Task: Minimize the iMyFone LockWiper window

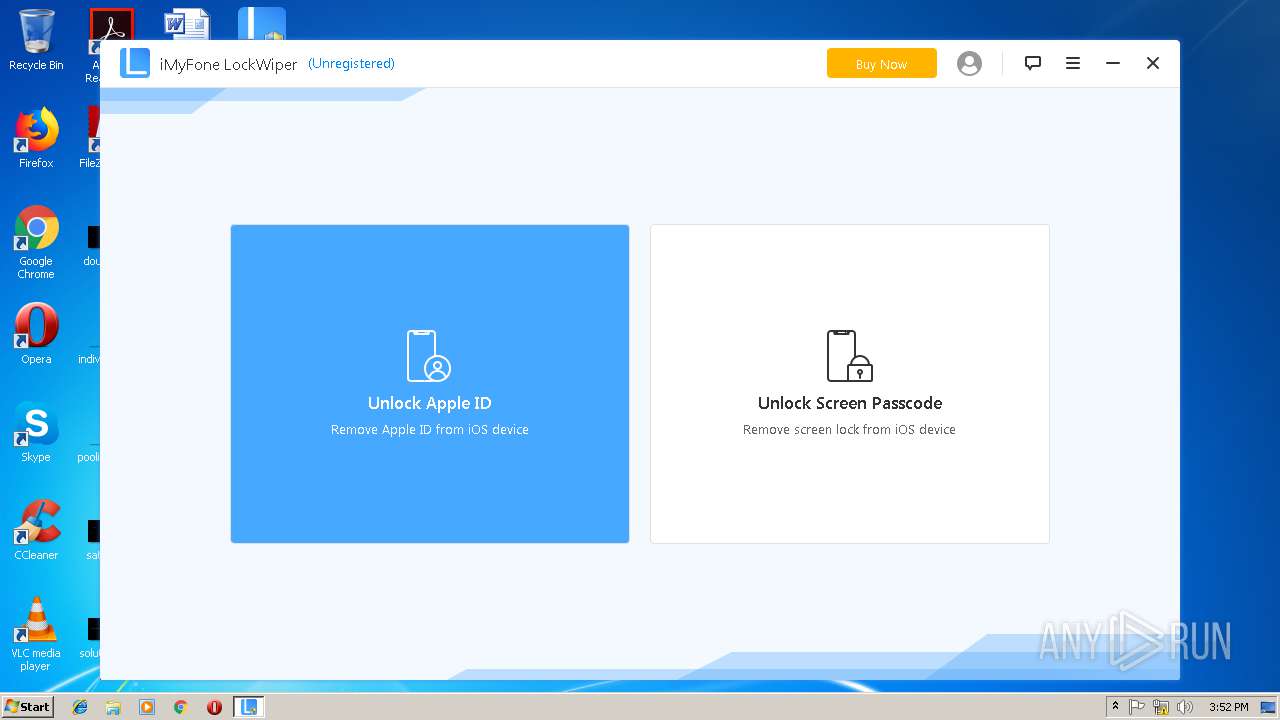Action: click(x=1113, y=63)
